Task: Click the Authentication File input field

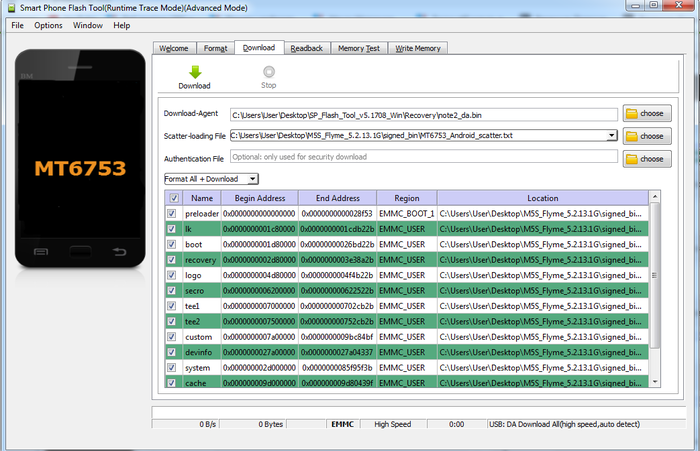Action: (424, 157)
